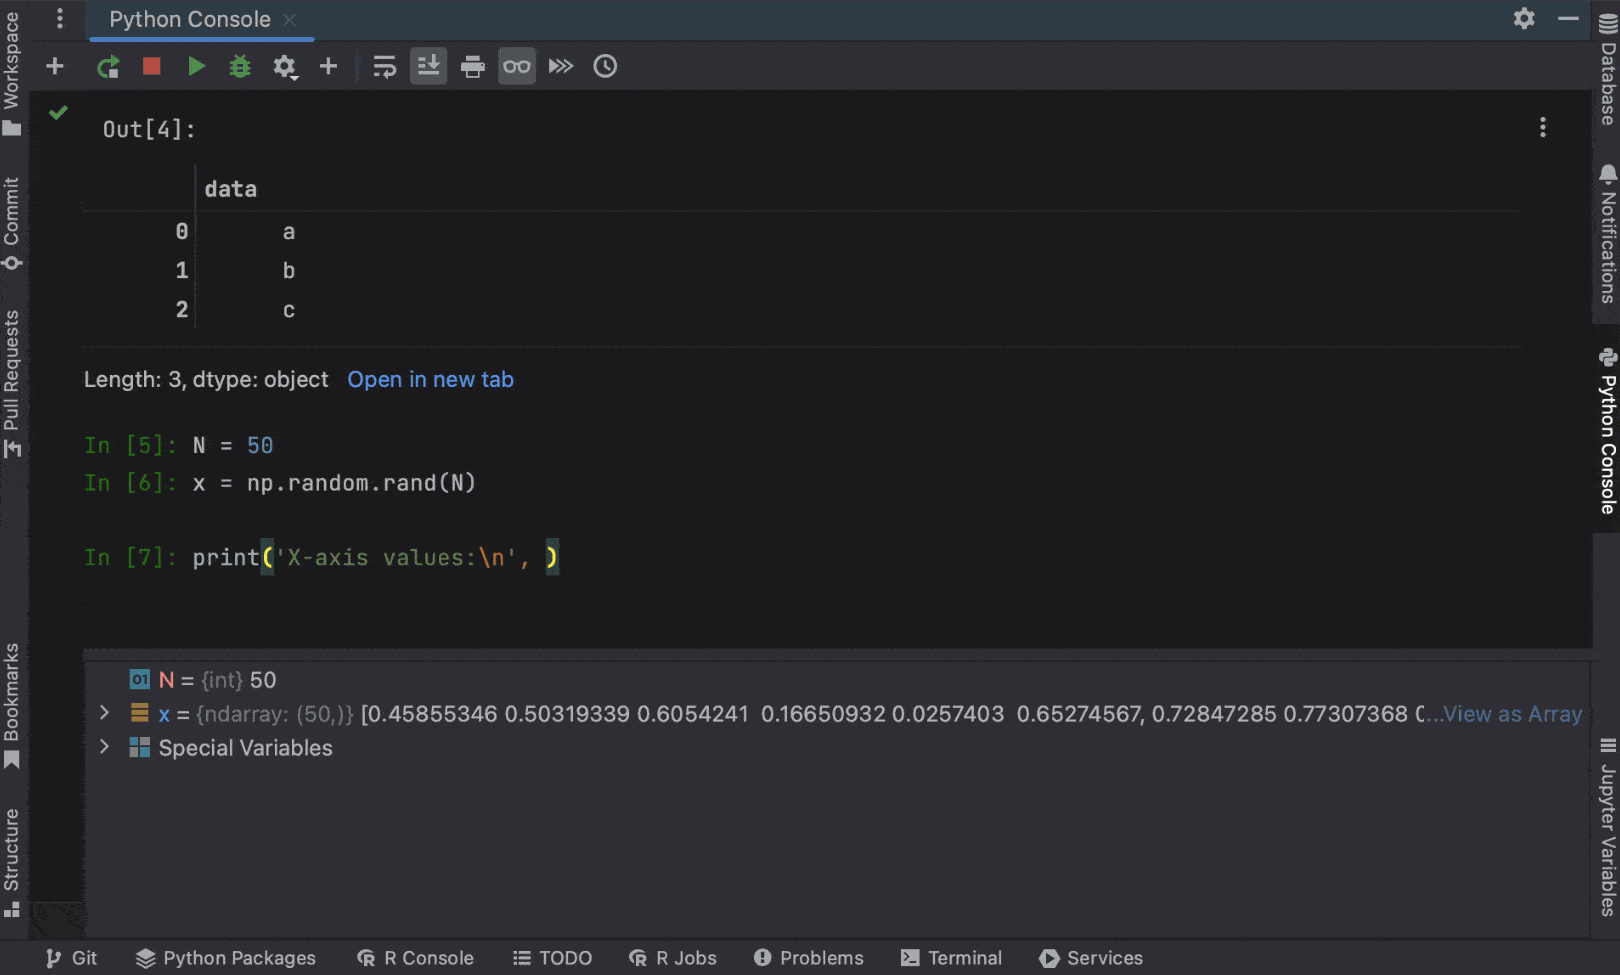Click the green Execute play button
Image resolution: width=1620 pixels, height=975 pixels.
(196, 67)
